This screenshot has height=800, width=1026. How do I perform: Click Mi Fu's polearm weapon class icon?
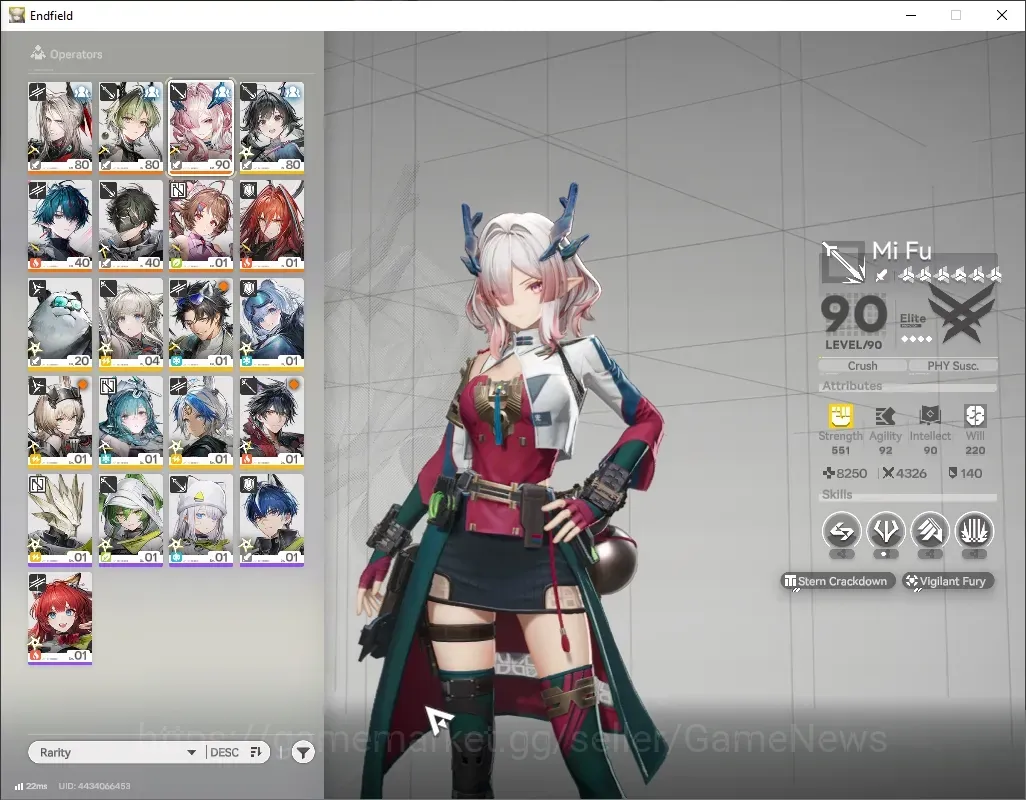[x=843, y=262]
